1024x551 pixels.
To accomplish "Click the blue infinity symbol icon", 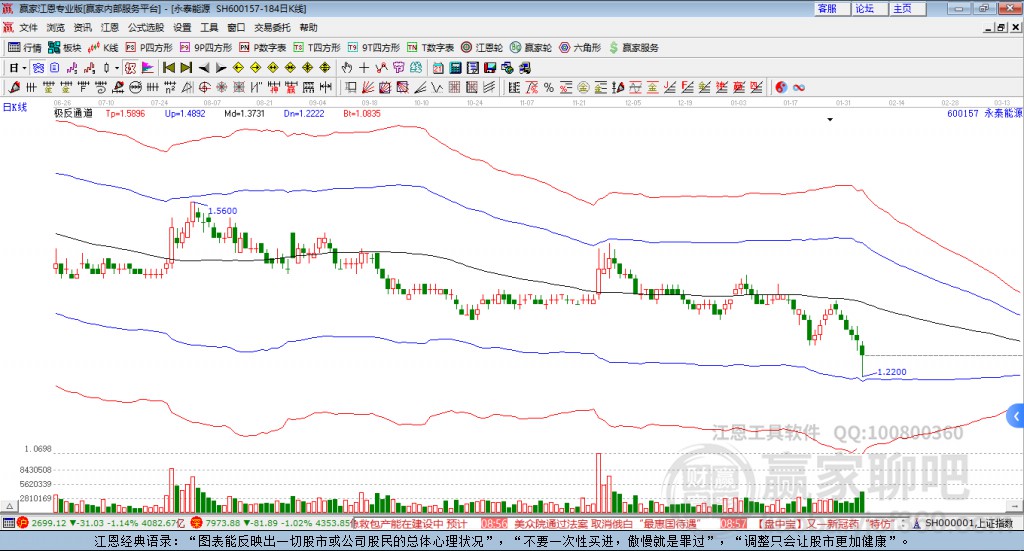I will click(x=799, y=87).
